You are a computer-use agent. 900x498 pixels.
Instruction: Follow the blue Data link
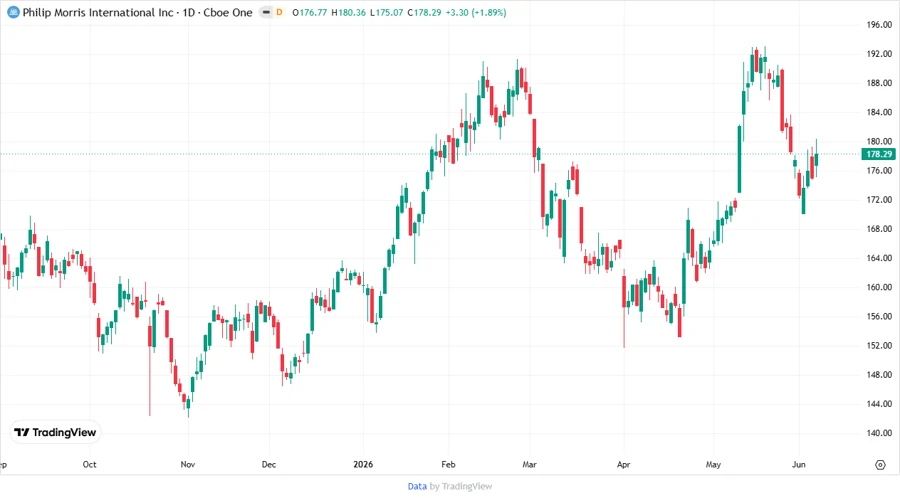tap(417, 487)
